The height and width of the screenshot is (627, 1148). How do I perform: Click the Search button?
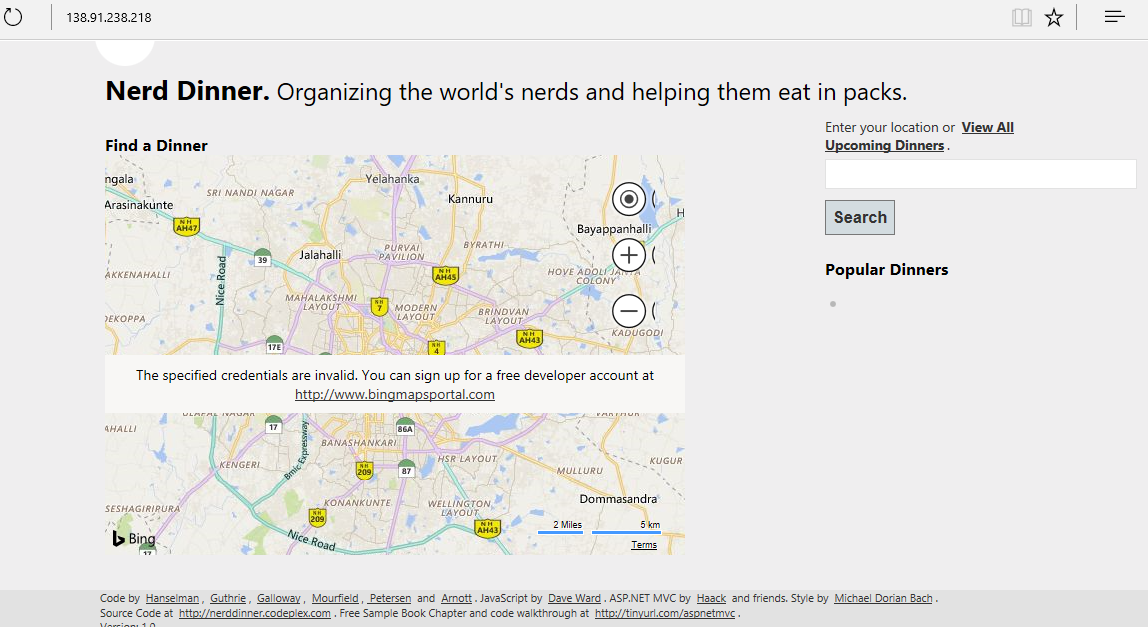click(860, 218)
